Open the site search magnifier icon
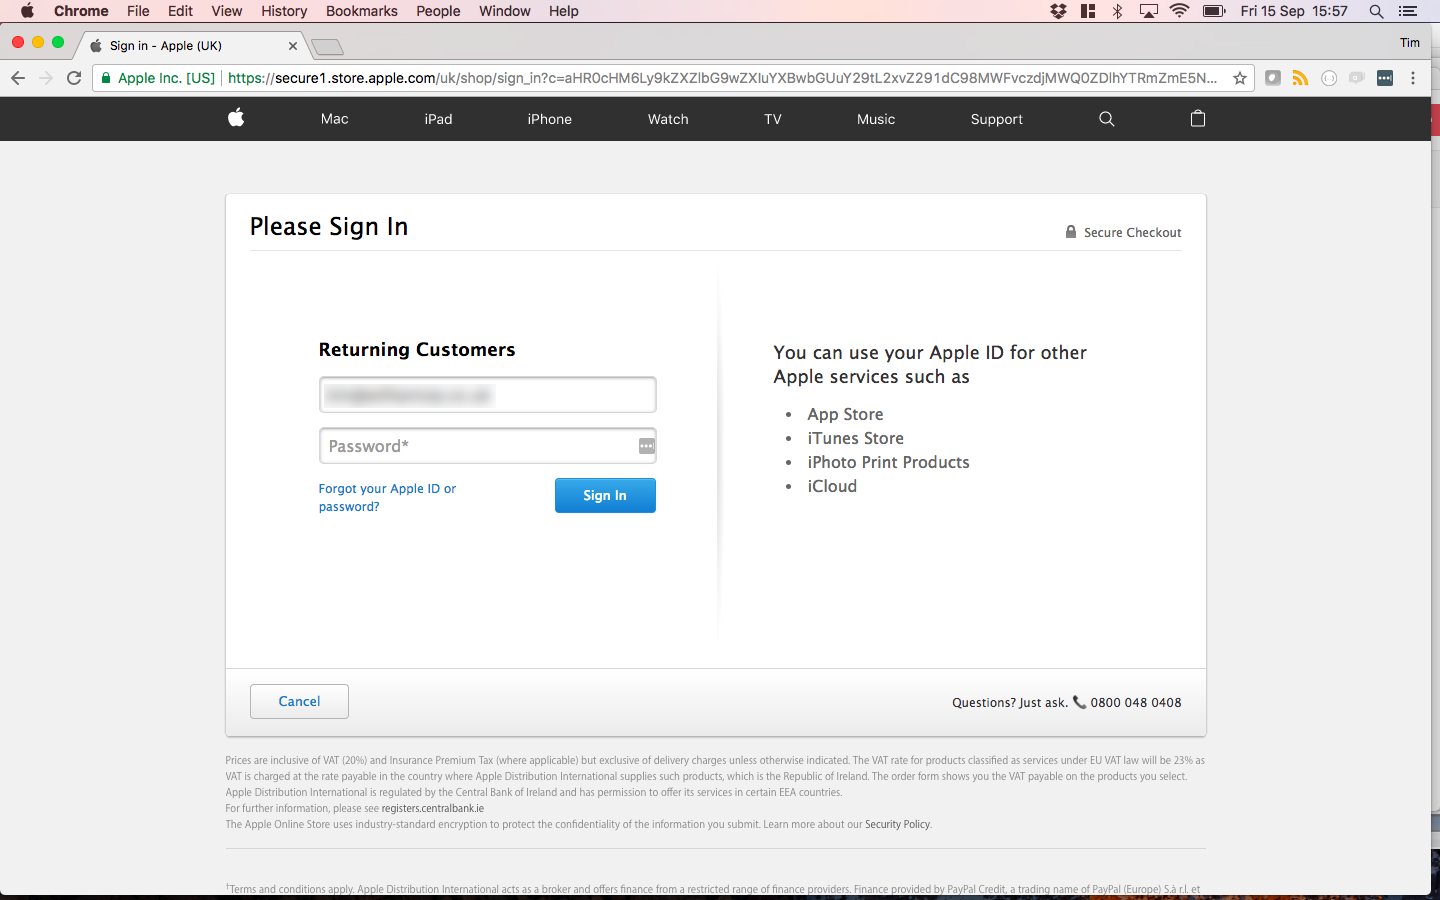Viewport: 1440px width, 900px height. [x=1106, y=118]
